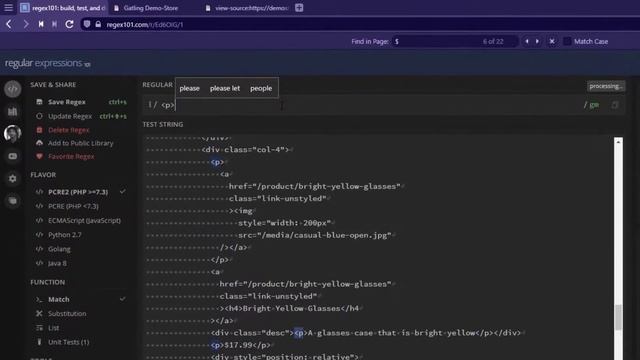Close the Find in Page bar
The width and height of the screenshot is (640, 360).
point(552,41)
